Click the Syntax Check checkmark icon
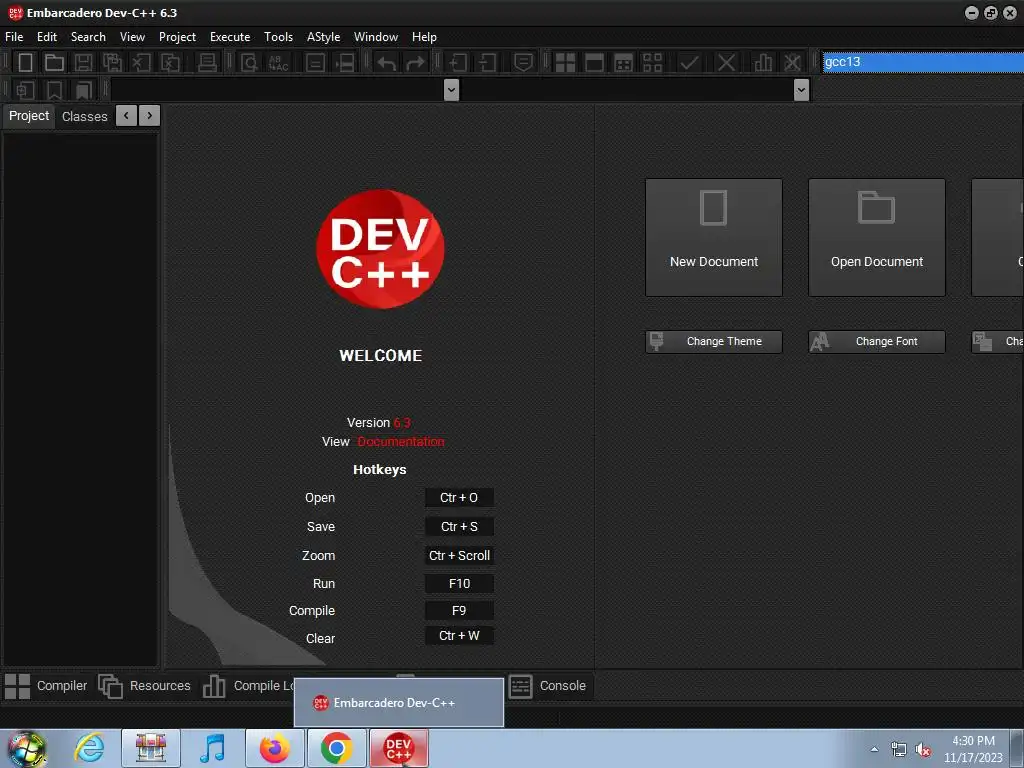Image resolution: width=1024 pixels, height=768 pixels. [x=689, y=63]
